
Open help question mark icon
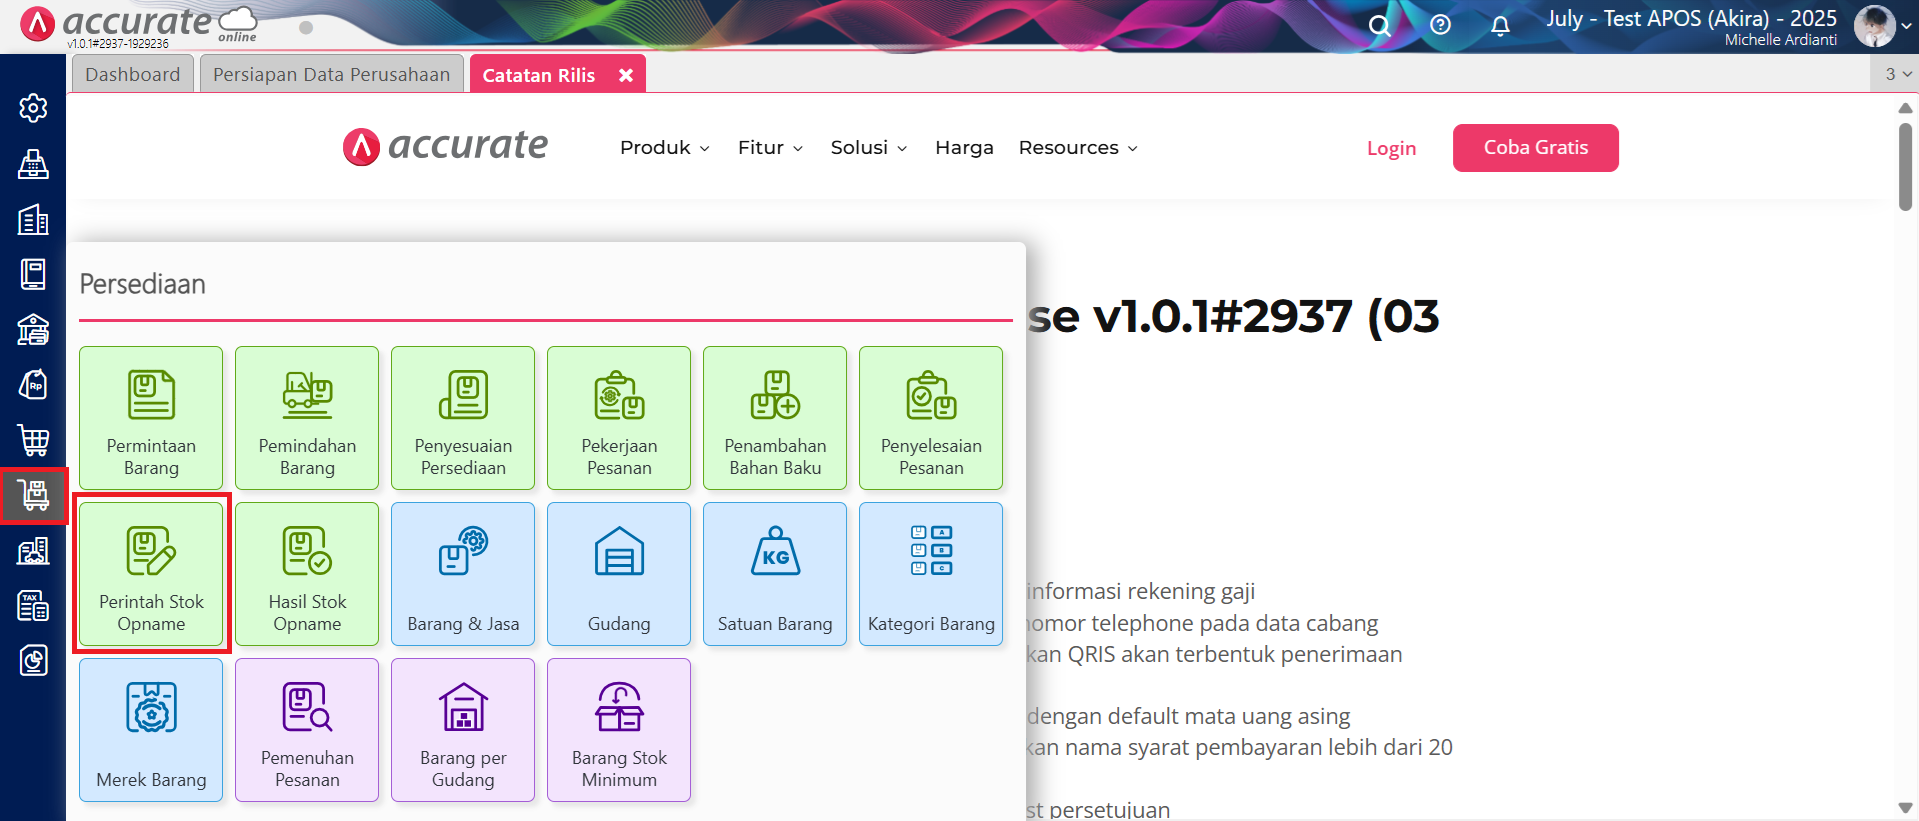pyautogui.click(x=1440, y=25)
